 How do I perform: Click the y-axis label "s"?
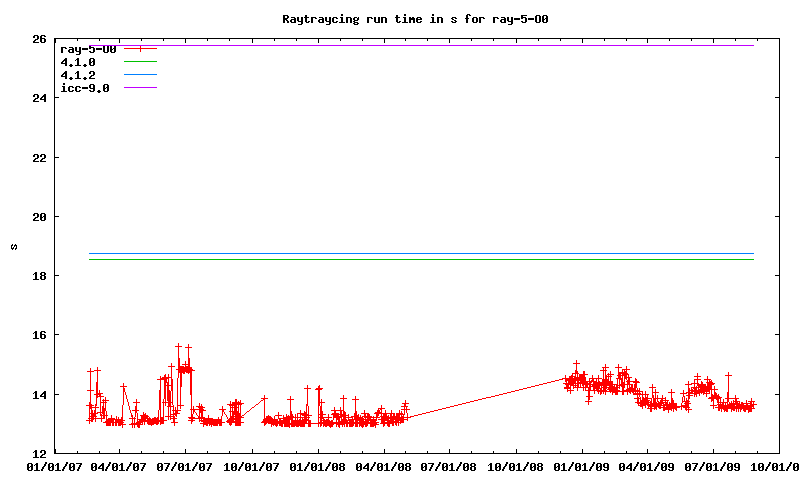coord(14,246)
